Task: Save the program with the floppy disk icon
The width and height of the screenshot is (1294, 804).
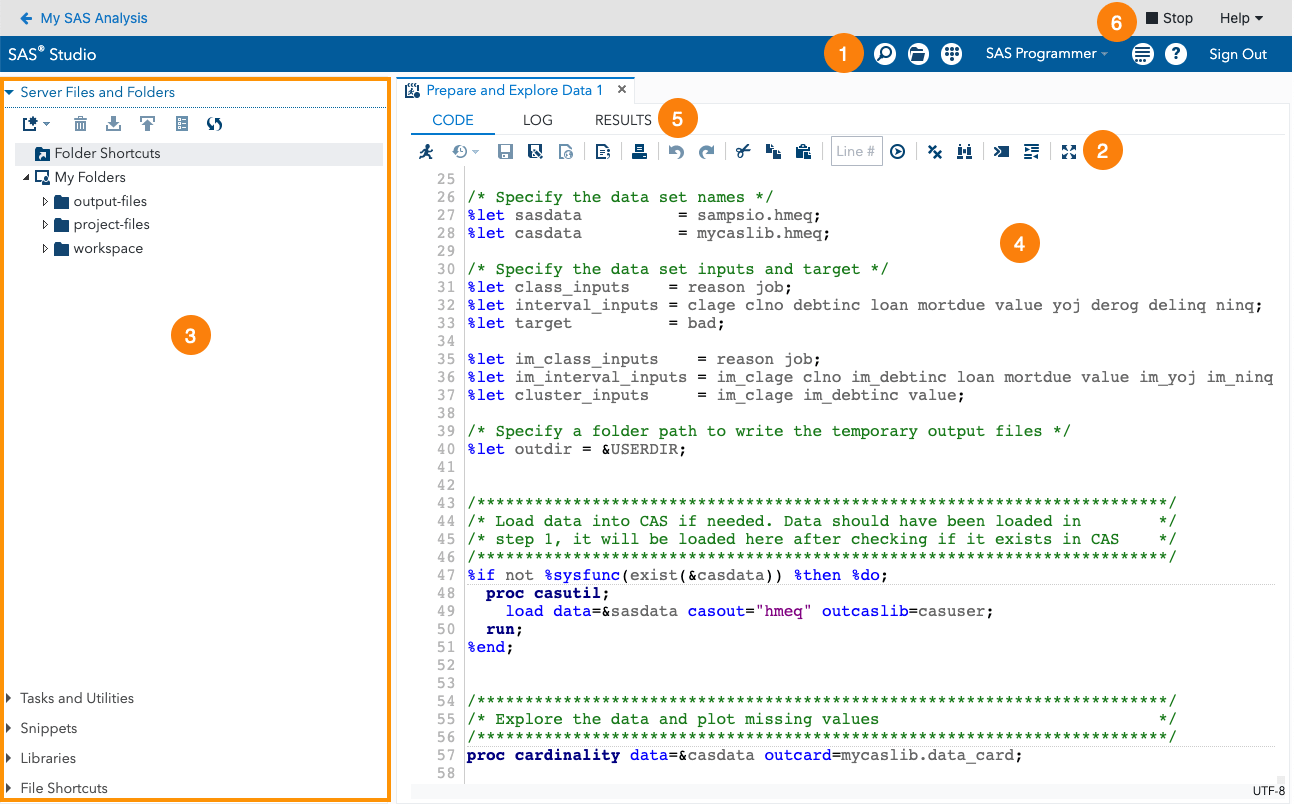Action: point(505,152)
